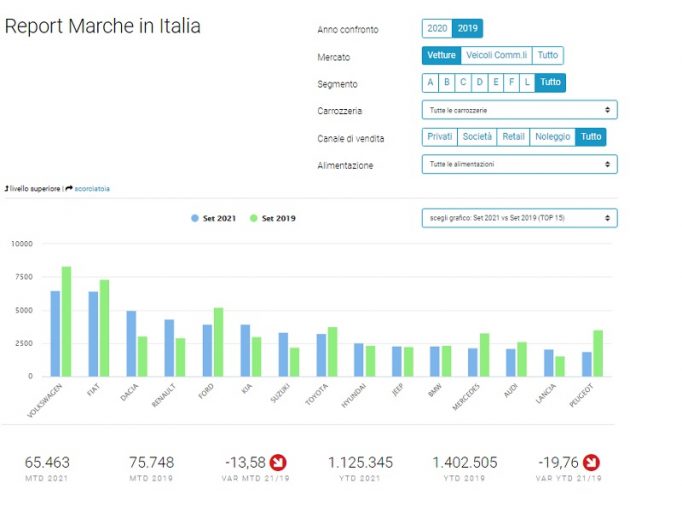The width and height of the screenshot is (682, 512).
Task: Select segment F
Action: coord(511,83)
